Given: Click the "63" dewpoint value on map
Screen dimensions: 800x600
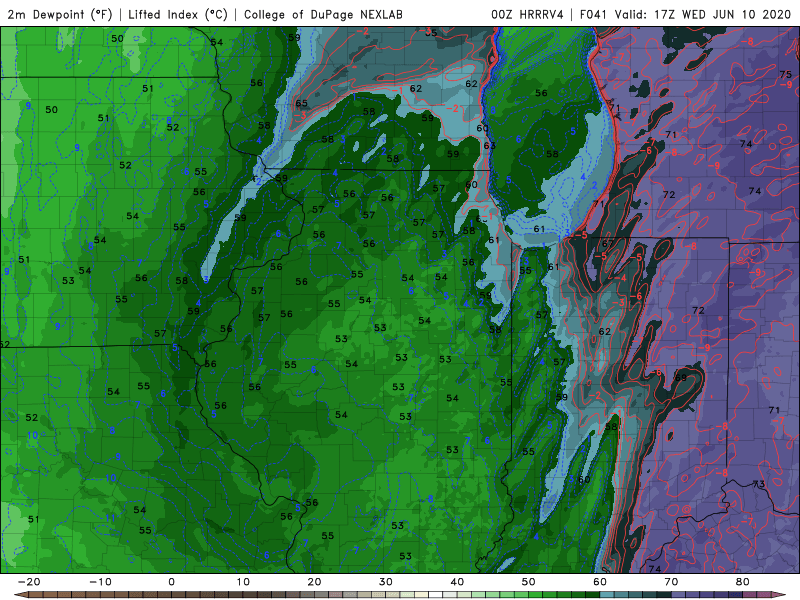Looking at the screenshot, I should click(489, 145).
